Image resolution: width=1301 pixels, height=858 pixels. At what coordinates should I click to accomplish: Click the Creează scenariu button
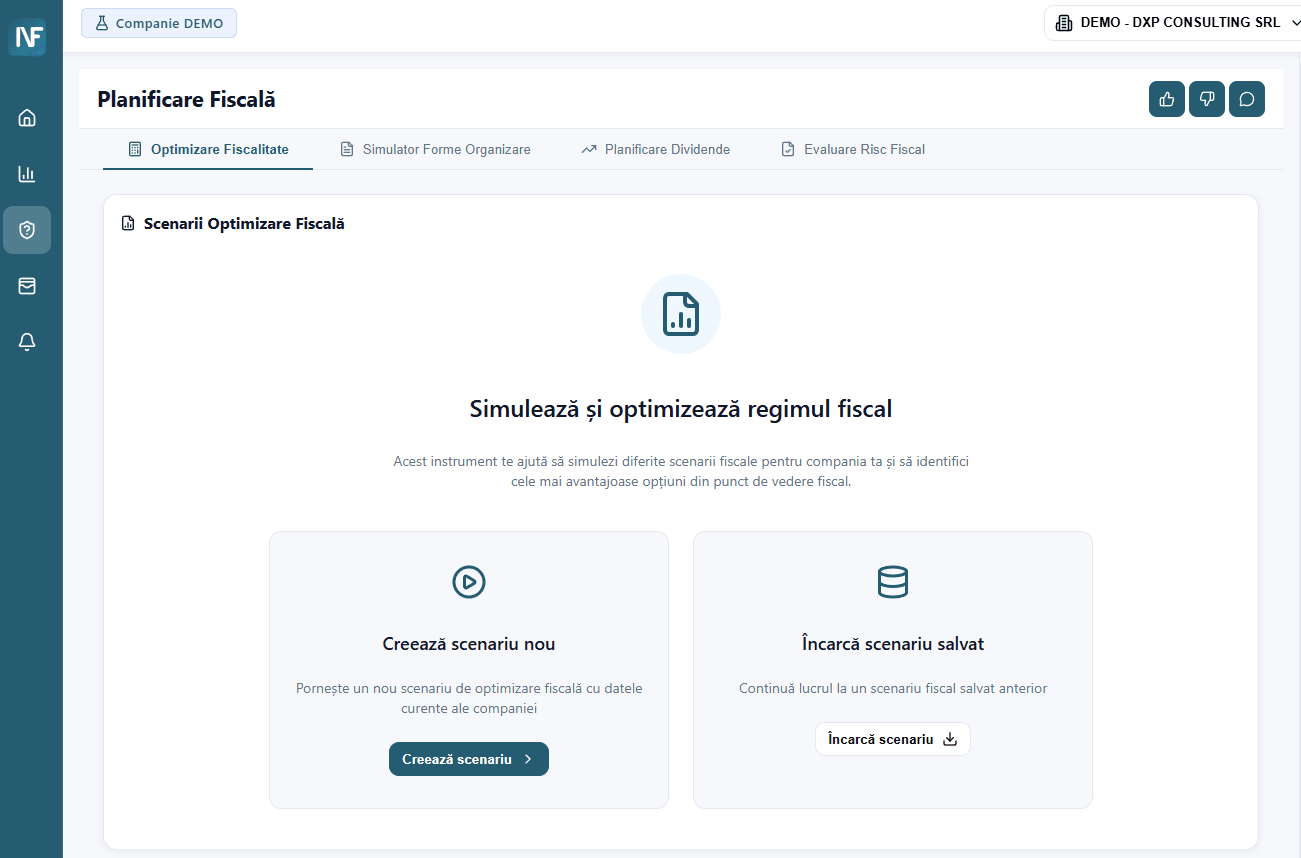tap(469, 759)
